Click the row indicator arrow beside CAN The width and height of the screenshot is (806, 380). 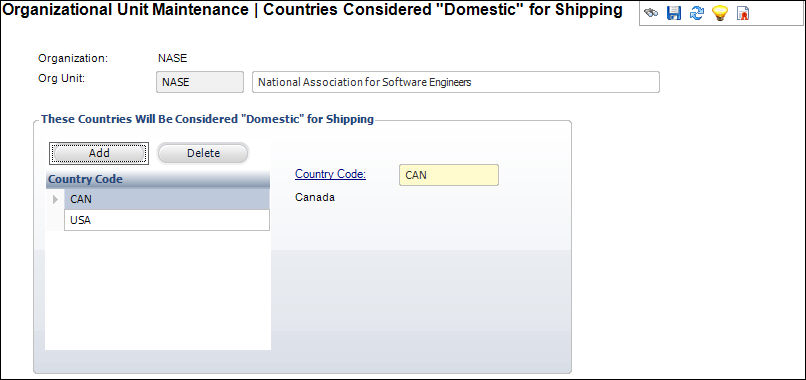click(x=56, y=200)
